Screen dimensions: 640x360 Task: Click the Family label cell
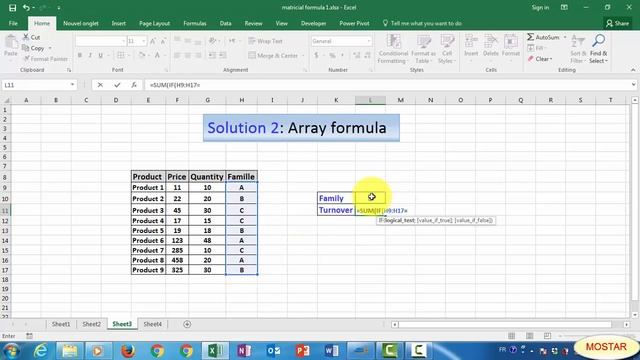coord(336,198)
